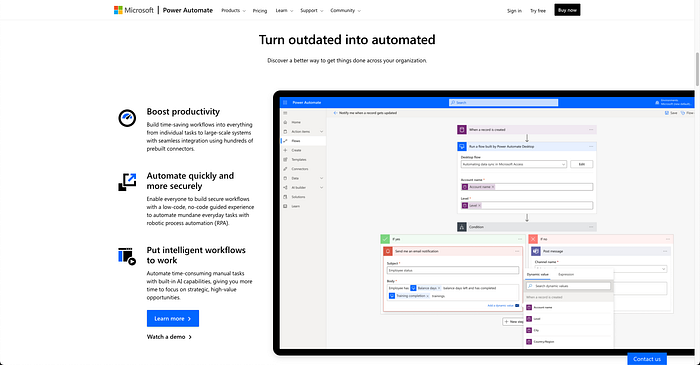
Task: Remove the Training completion token
Action: click(x=428, y=296)
